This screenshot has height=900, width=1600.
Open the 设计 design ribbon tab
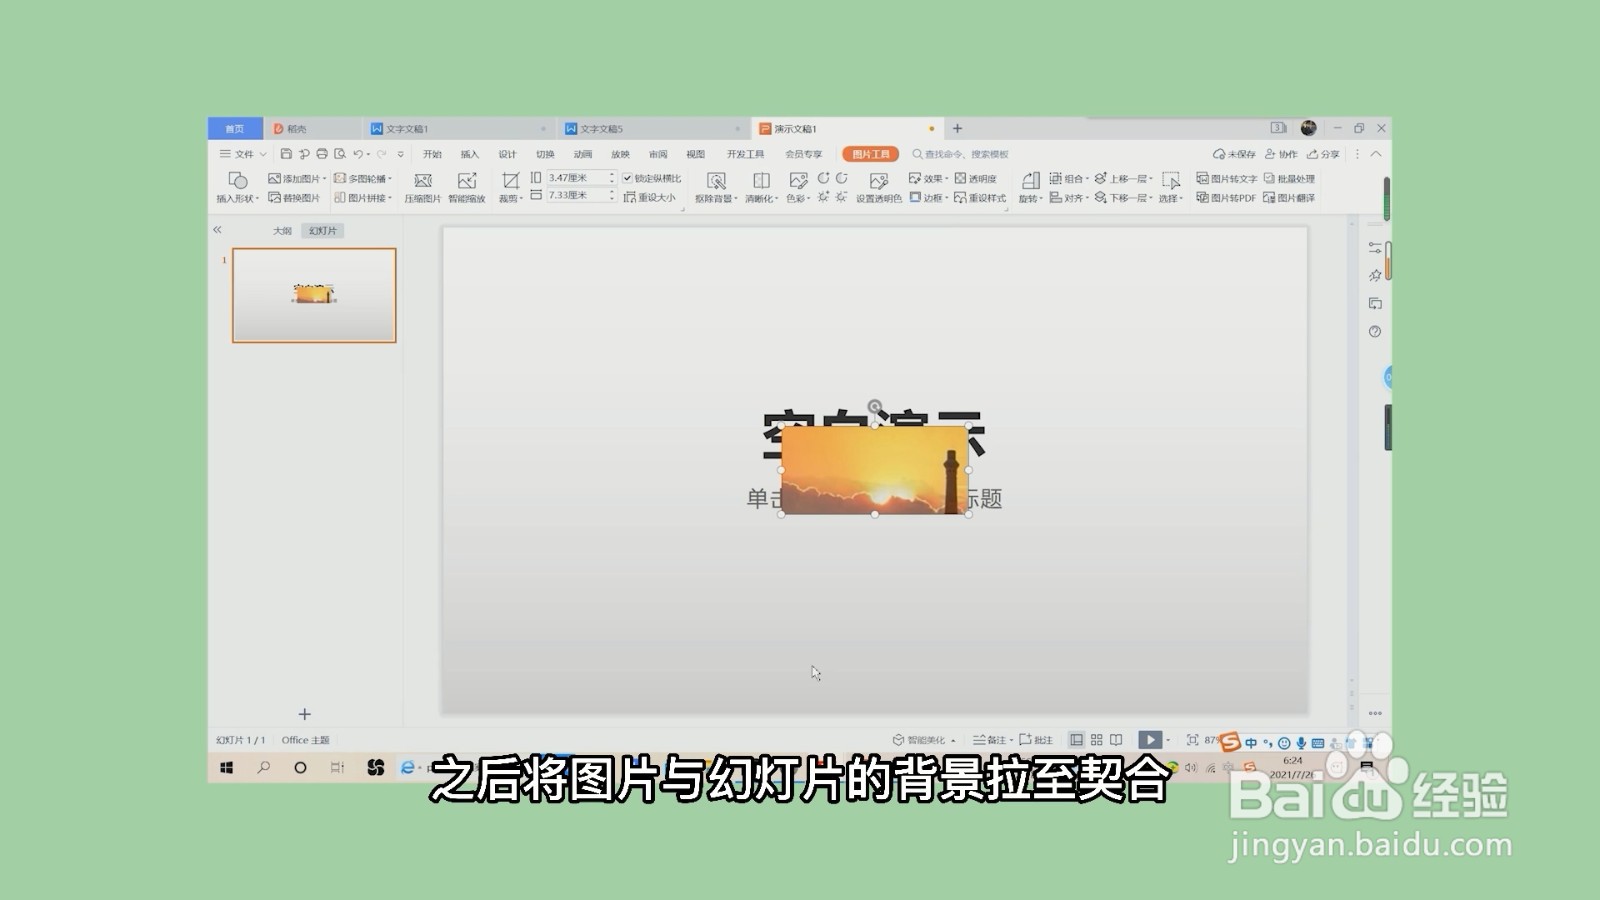tap(508, 154)
